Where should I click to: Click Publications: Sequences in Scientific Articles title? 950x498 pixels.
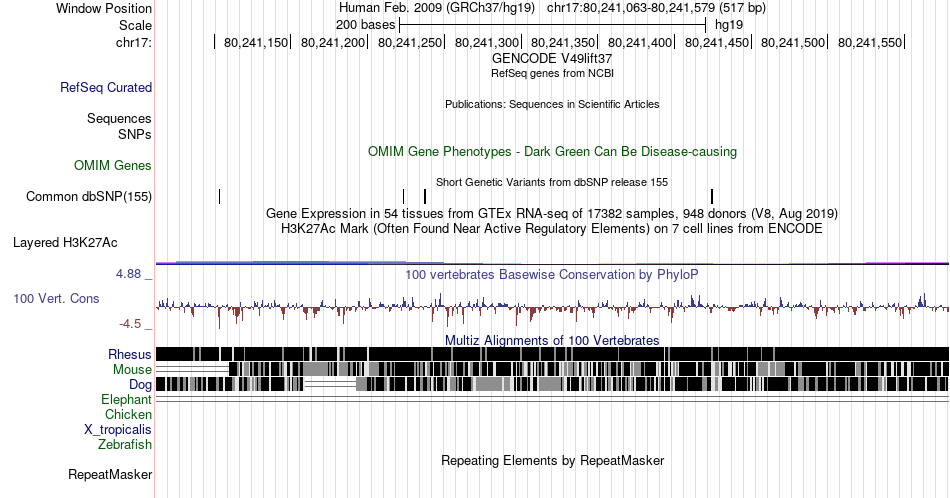click(552, 104)
